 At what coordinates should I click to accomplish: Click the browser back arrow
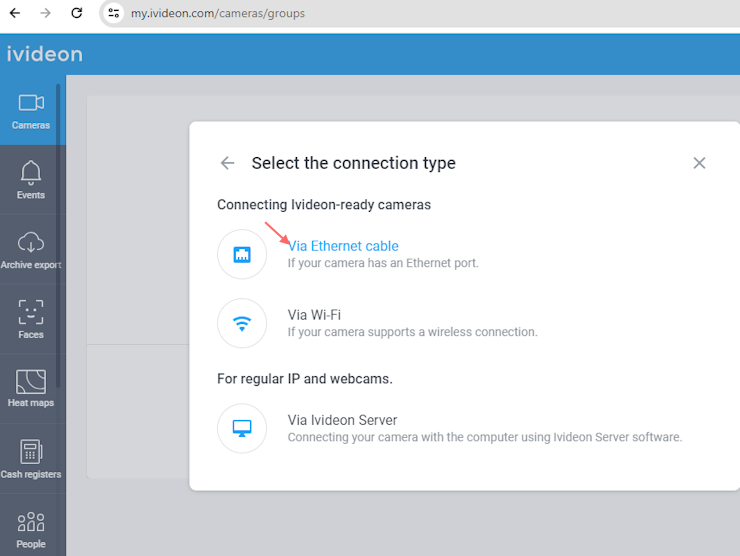[x=15, y=13]
